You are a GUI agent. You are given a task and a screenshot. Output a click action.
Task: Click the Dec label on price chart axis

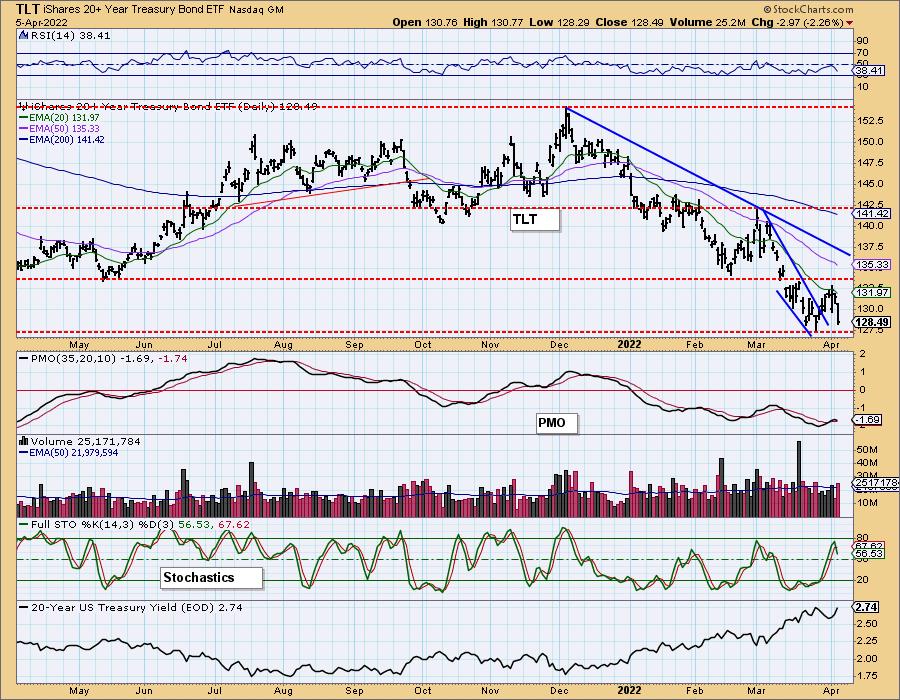[x=558, y=345]
